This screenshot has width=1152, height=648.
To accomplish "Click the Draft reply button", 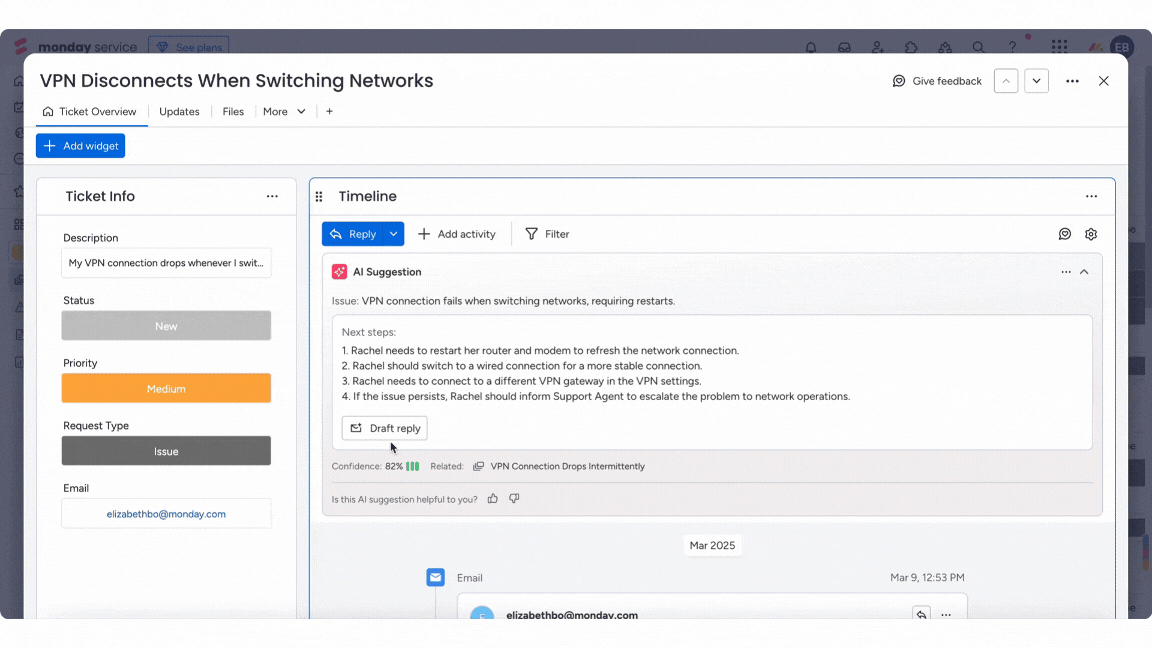I will pyautogui.click(x=384, y=427).
